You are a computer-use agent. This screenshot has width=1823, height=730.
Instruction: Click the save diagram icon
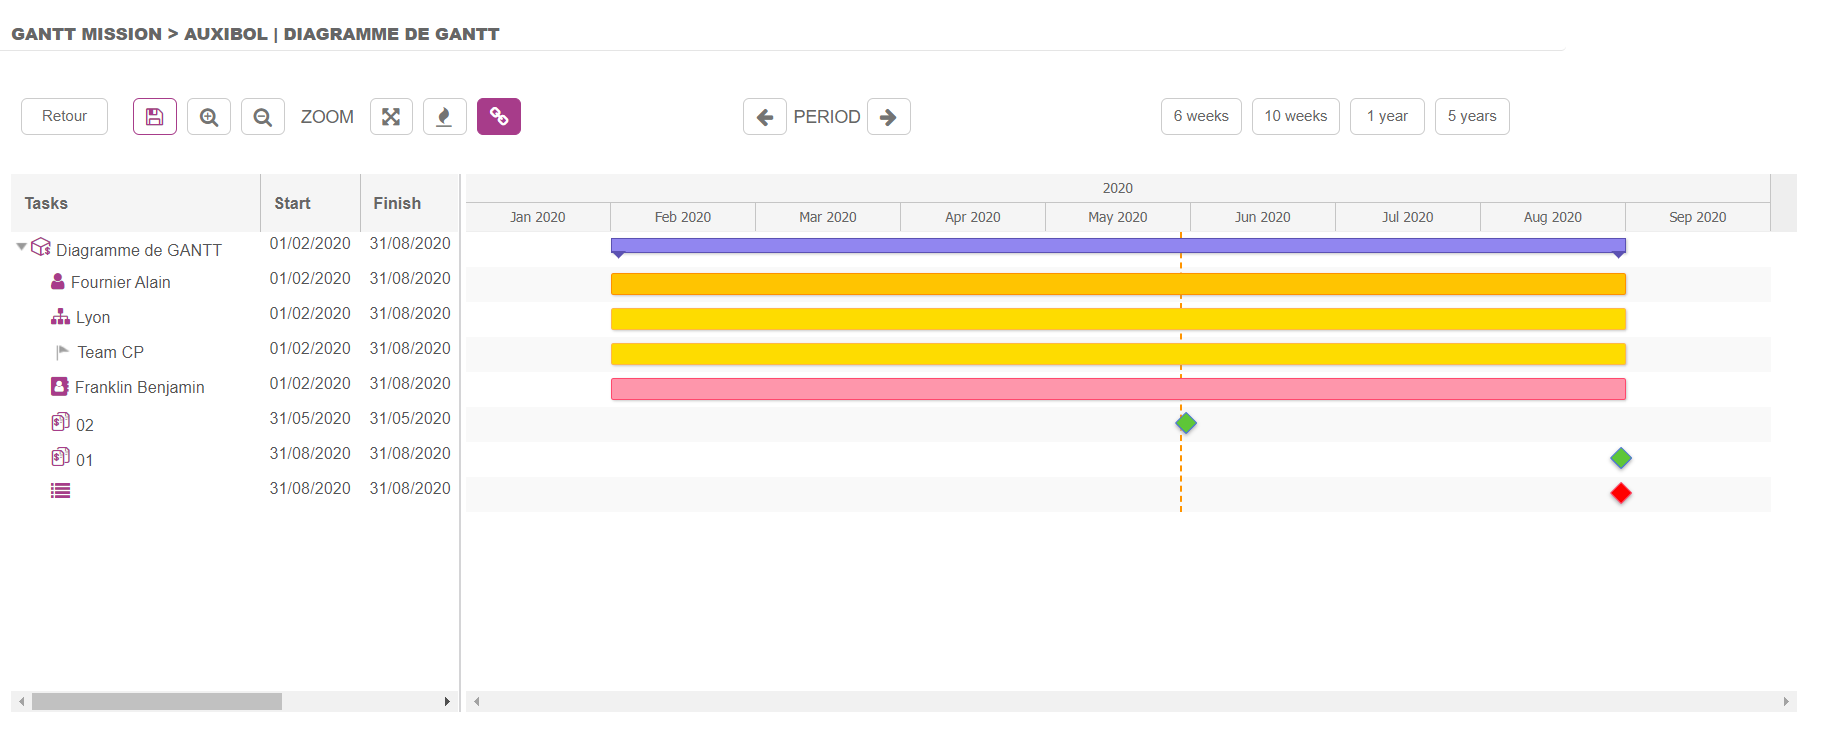point(155,117)
